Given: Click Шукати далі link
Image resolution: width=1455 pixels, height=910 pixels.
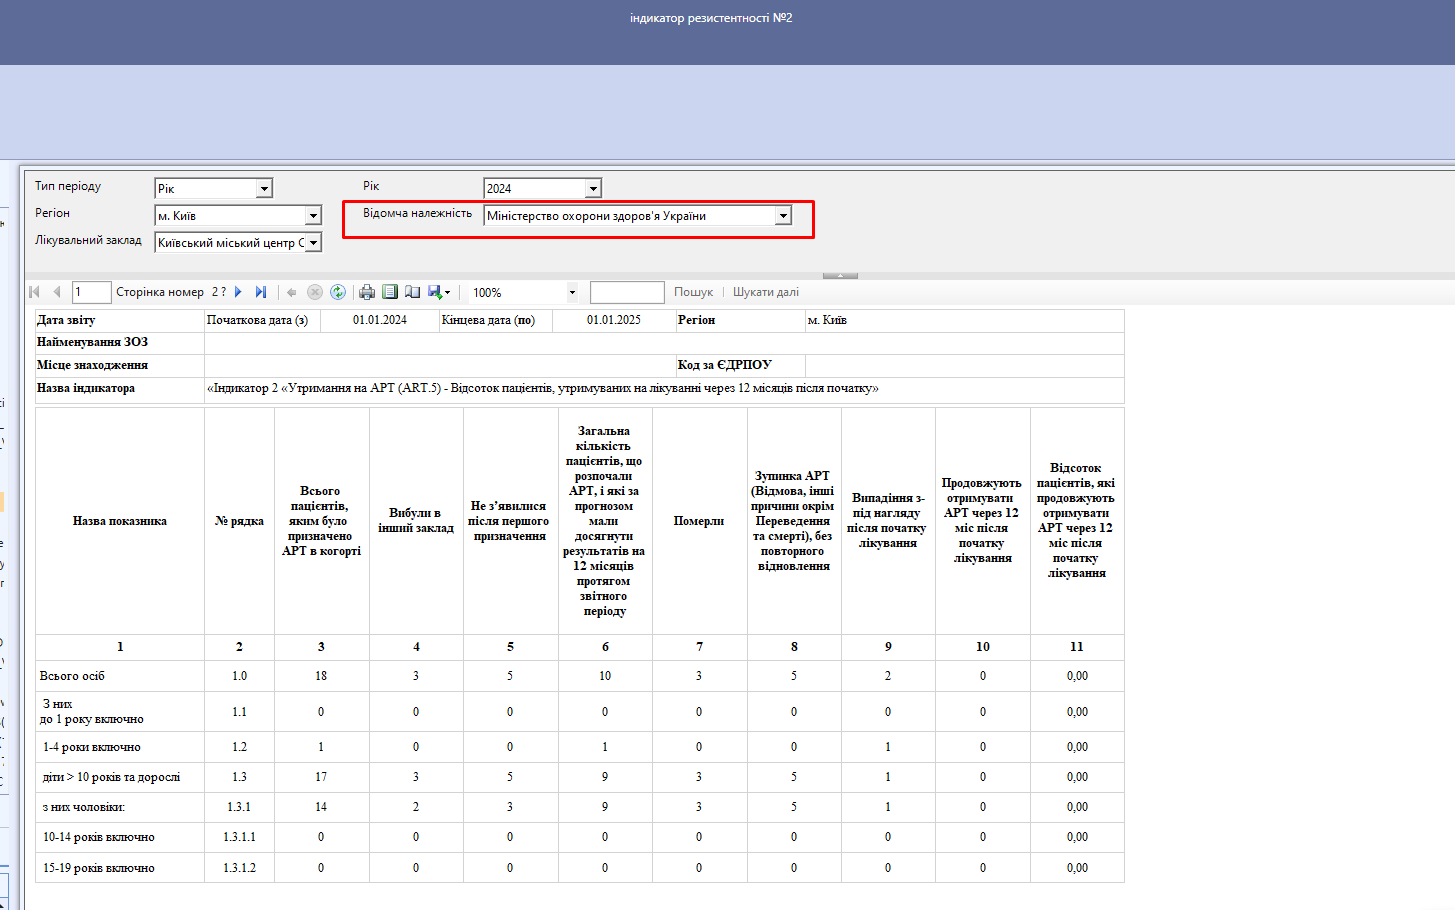Looking at the screenshot, I should pos(766,292).
